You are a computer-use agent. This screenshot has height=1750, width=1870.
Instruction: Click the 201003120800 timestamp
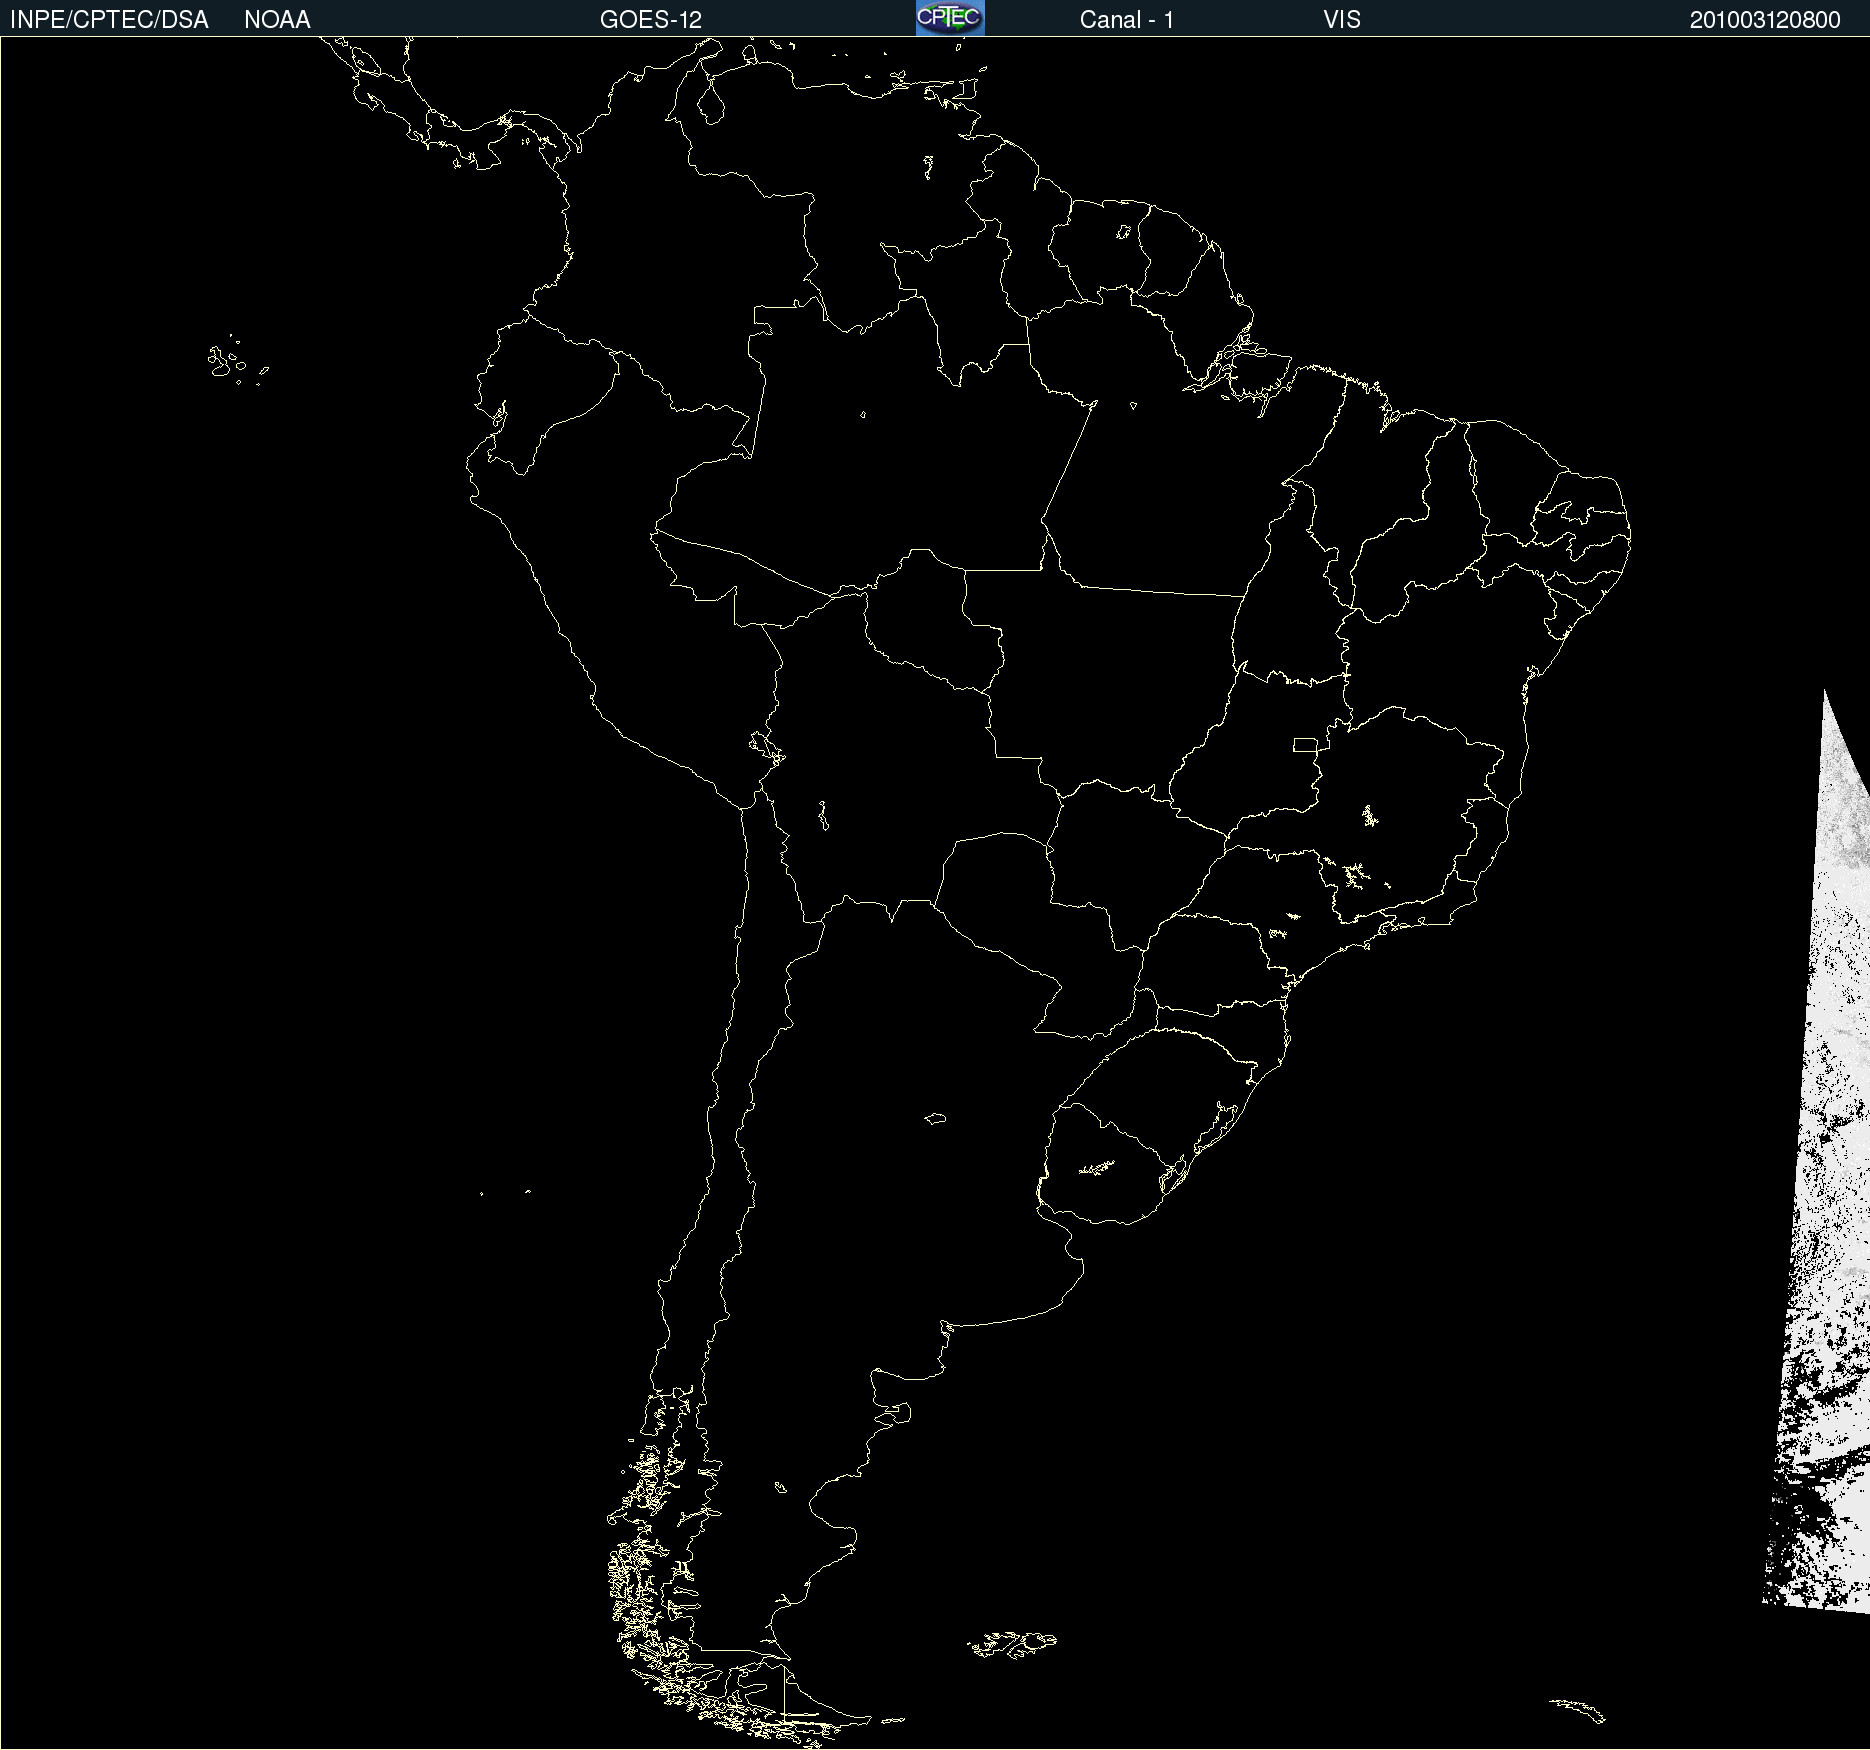(x=1765, y=20)
